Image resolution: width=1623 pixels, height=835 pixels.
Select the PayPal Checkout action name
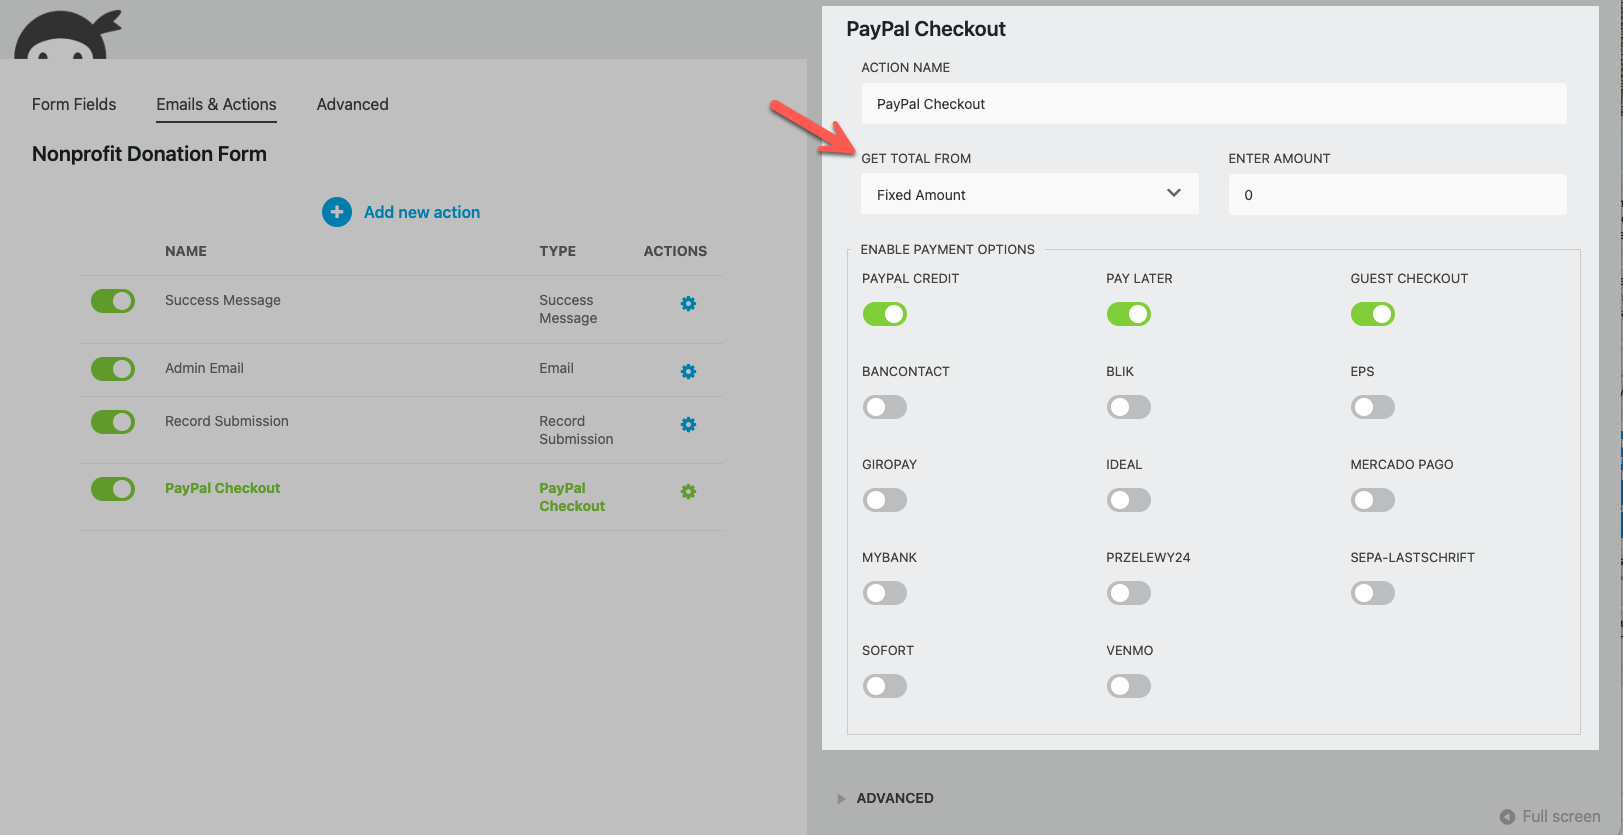click(x=222, y=488)
